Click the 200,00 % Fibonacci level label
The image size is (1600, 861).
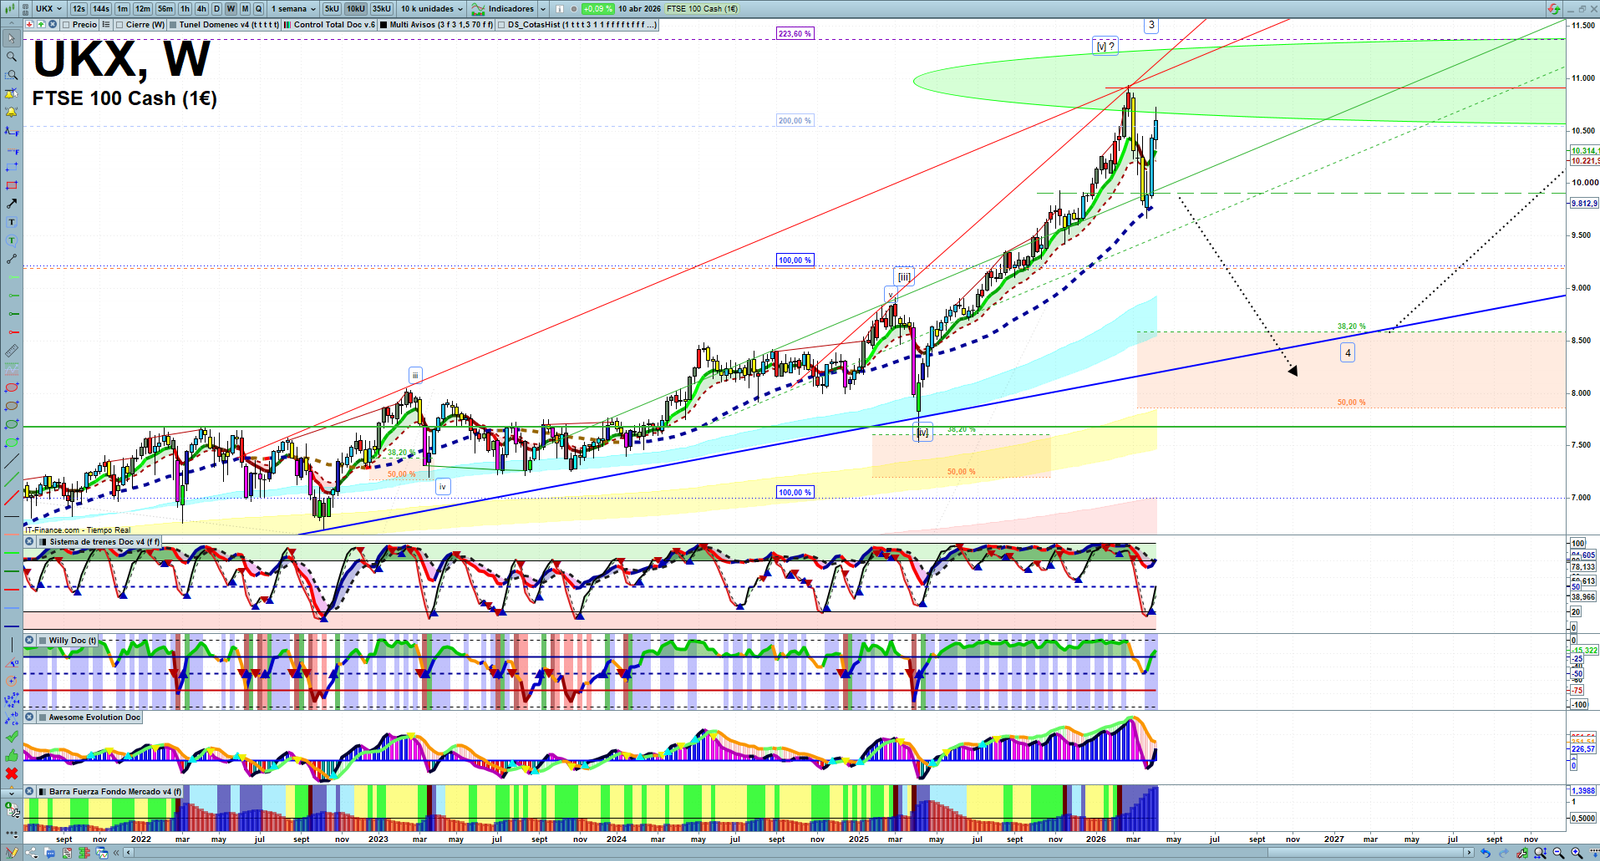click(795, 121)
